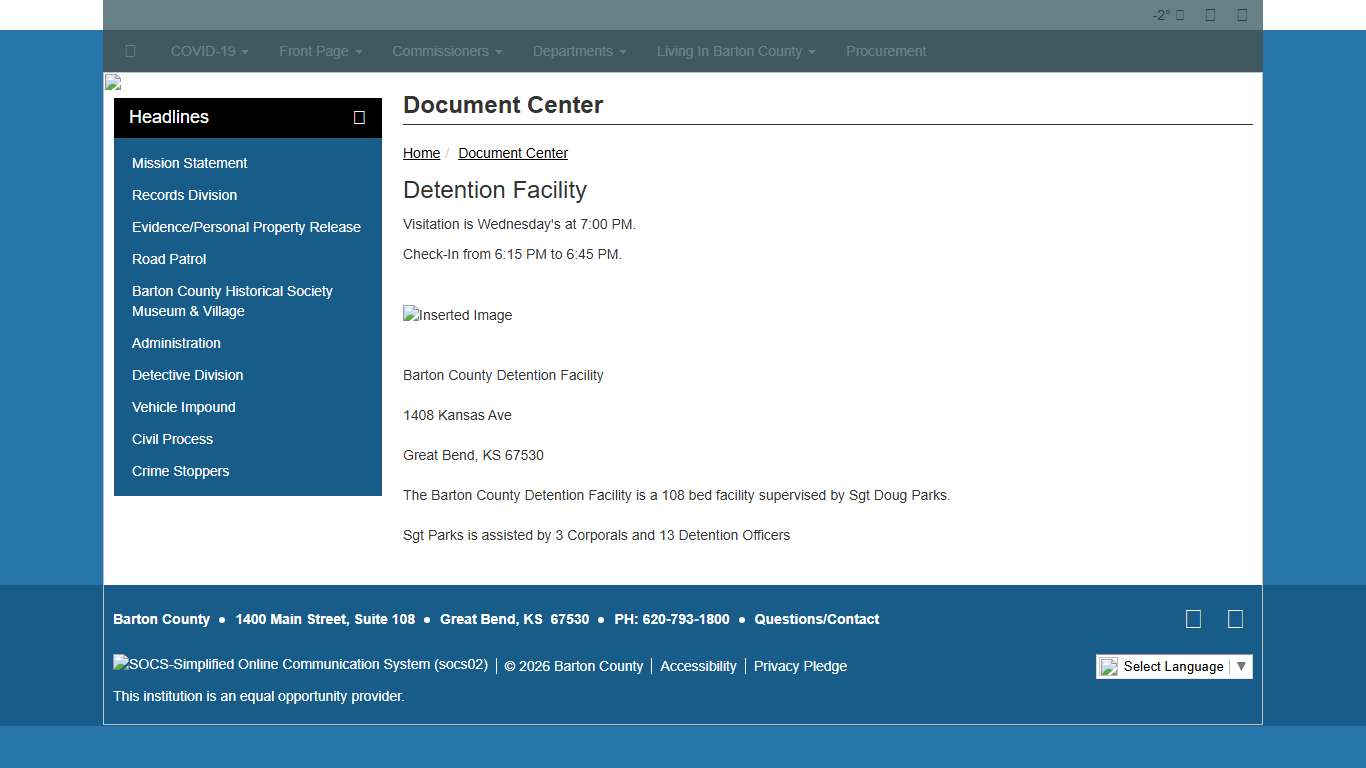Click the Twitter icon in the footer
The width and height of the screenshot is (1366, 768).
[1235, 619]
